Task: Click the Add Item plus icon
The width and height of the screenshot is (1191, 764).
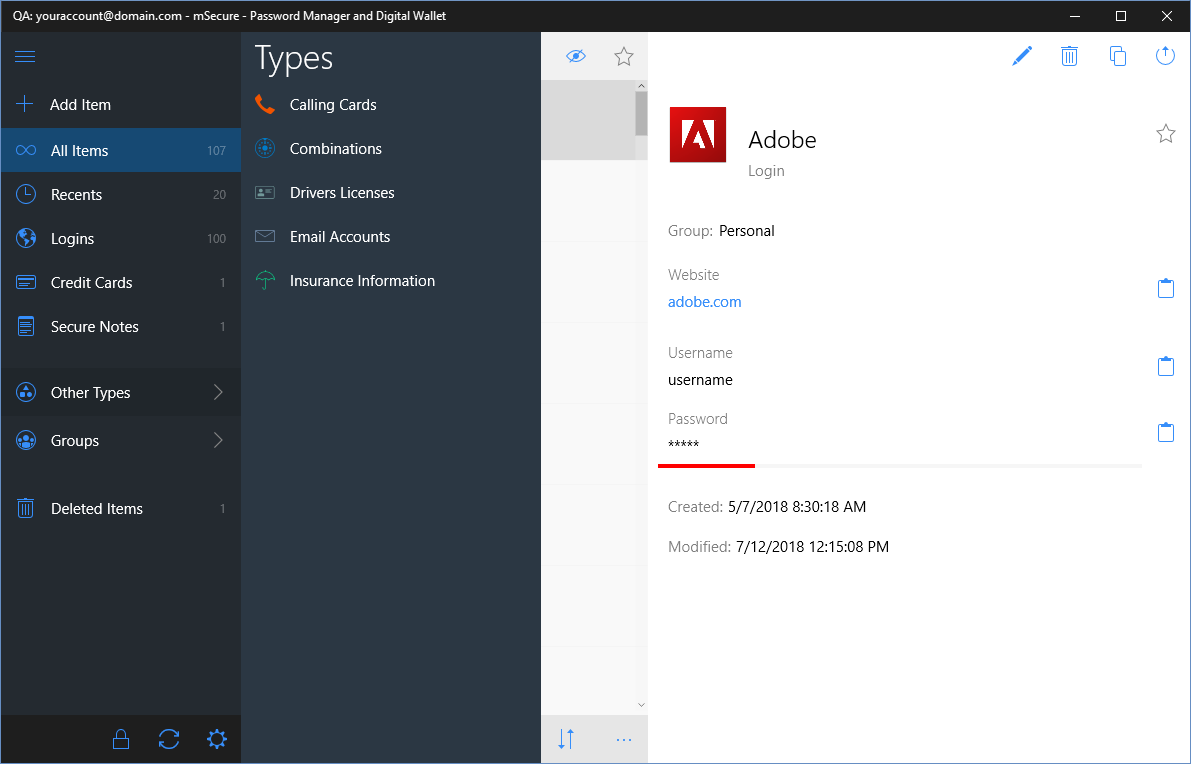Action: 25,104
